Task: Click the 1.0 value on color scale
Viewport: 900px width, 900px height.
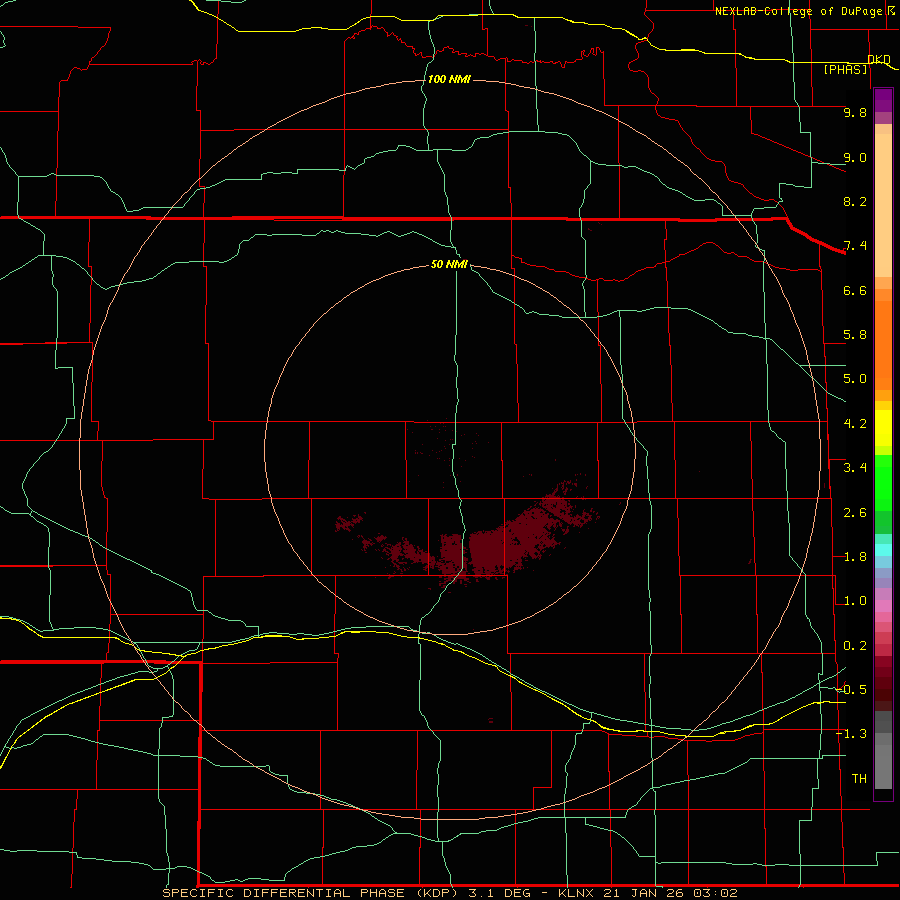Action: coord(855,601)
